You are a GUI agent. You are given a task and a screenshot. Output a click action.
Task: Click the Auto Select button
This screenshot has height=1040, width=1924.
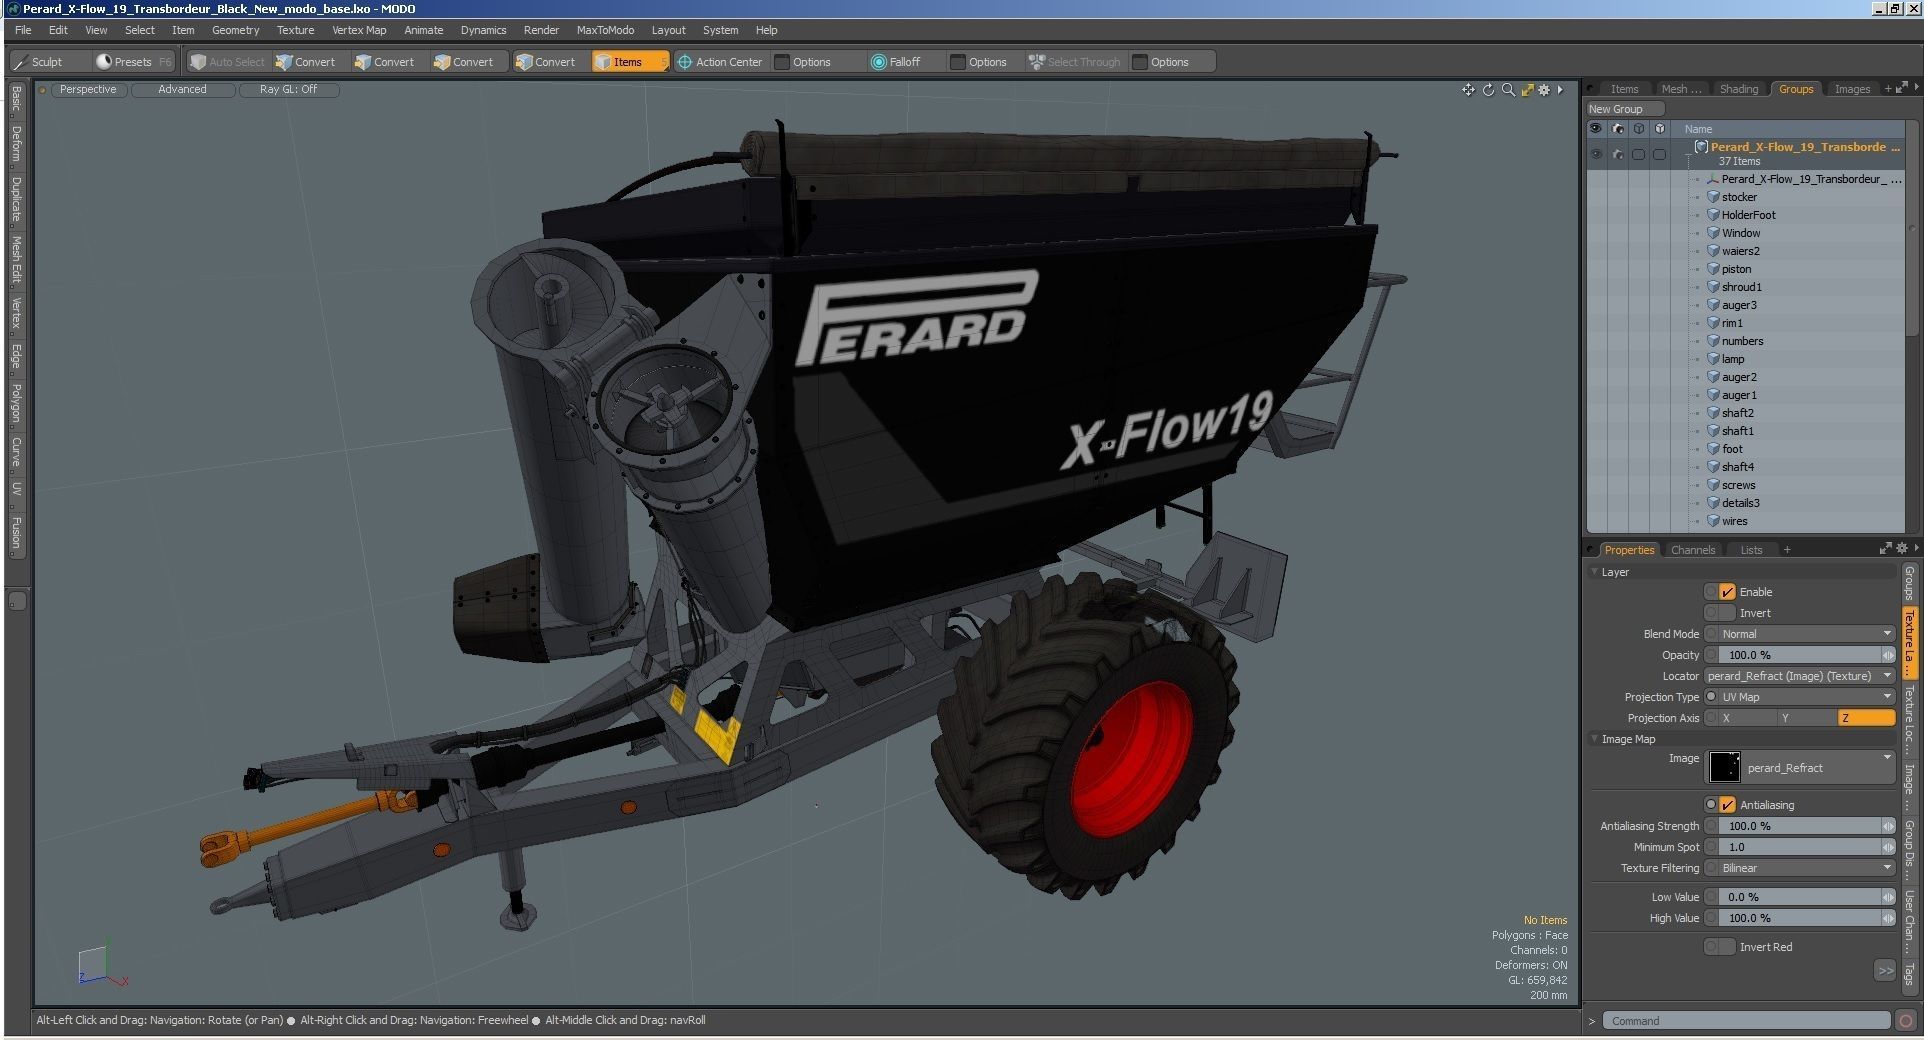[227, 62]
